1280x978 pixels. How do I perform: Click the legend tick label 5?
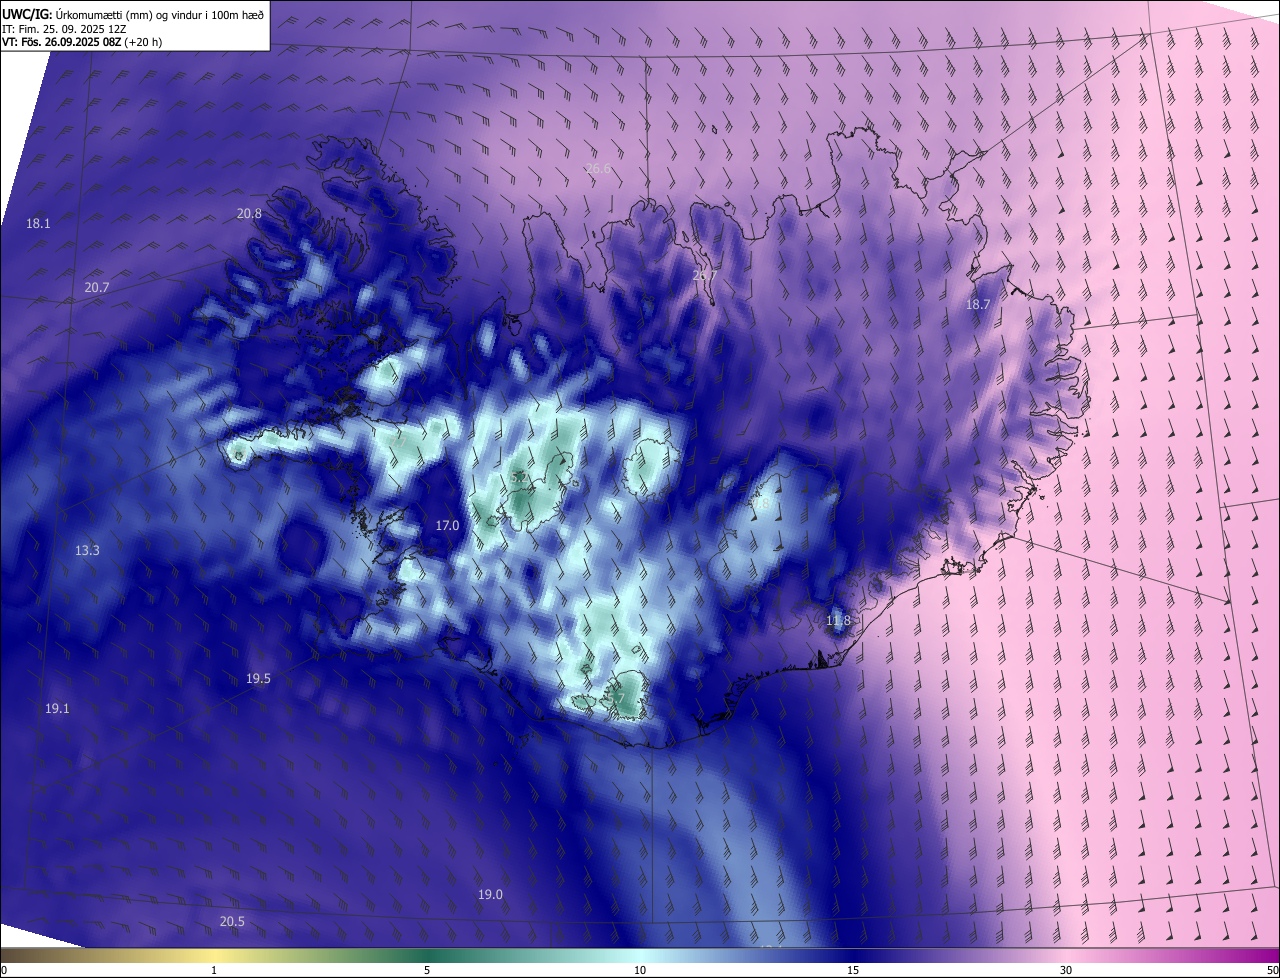point(427,970)
